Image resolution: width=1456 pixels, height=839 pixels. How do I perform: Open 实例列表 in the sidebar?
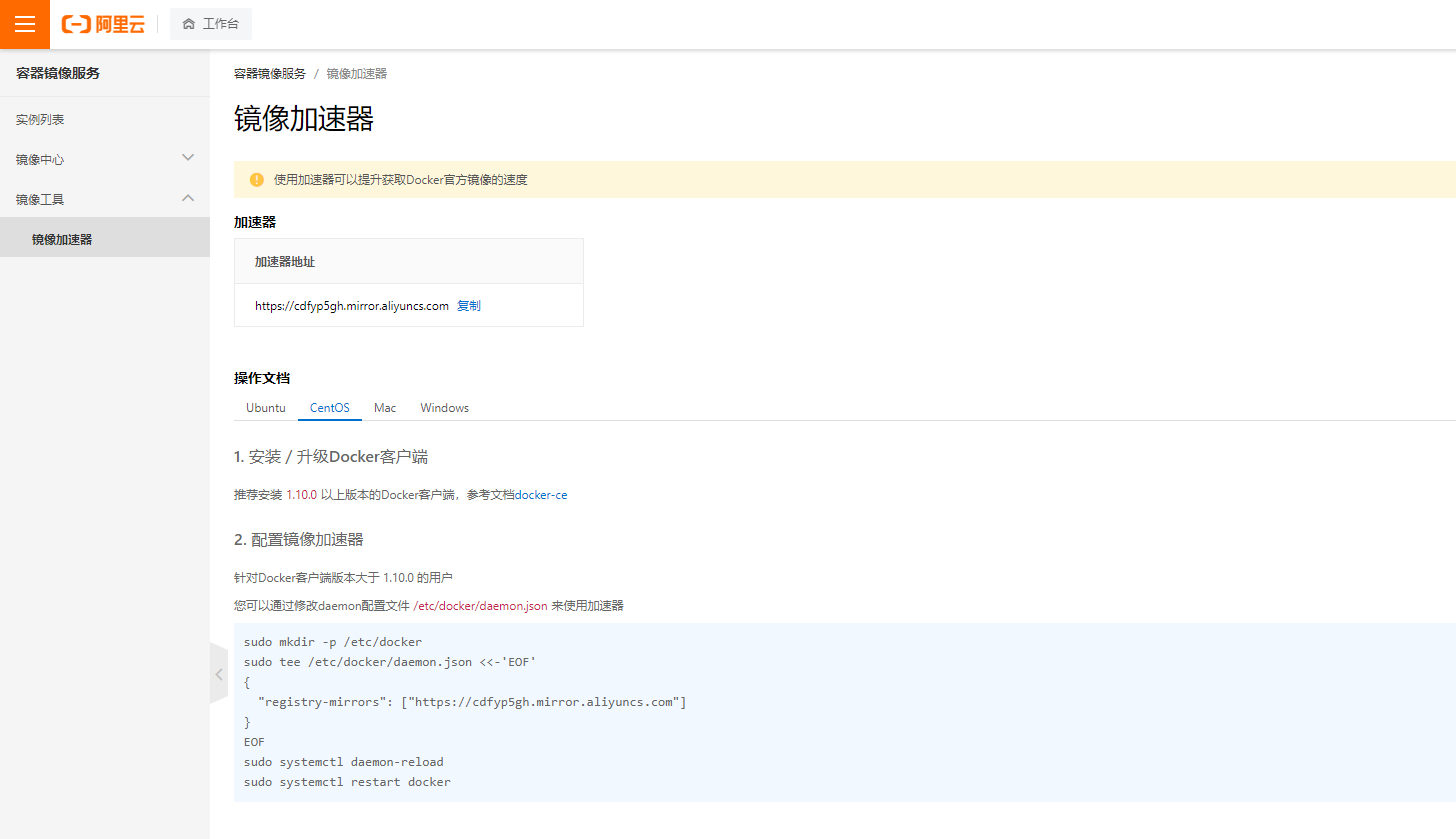tap(40, 120)
